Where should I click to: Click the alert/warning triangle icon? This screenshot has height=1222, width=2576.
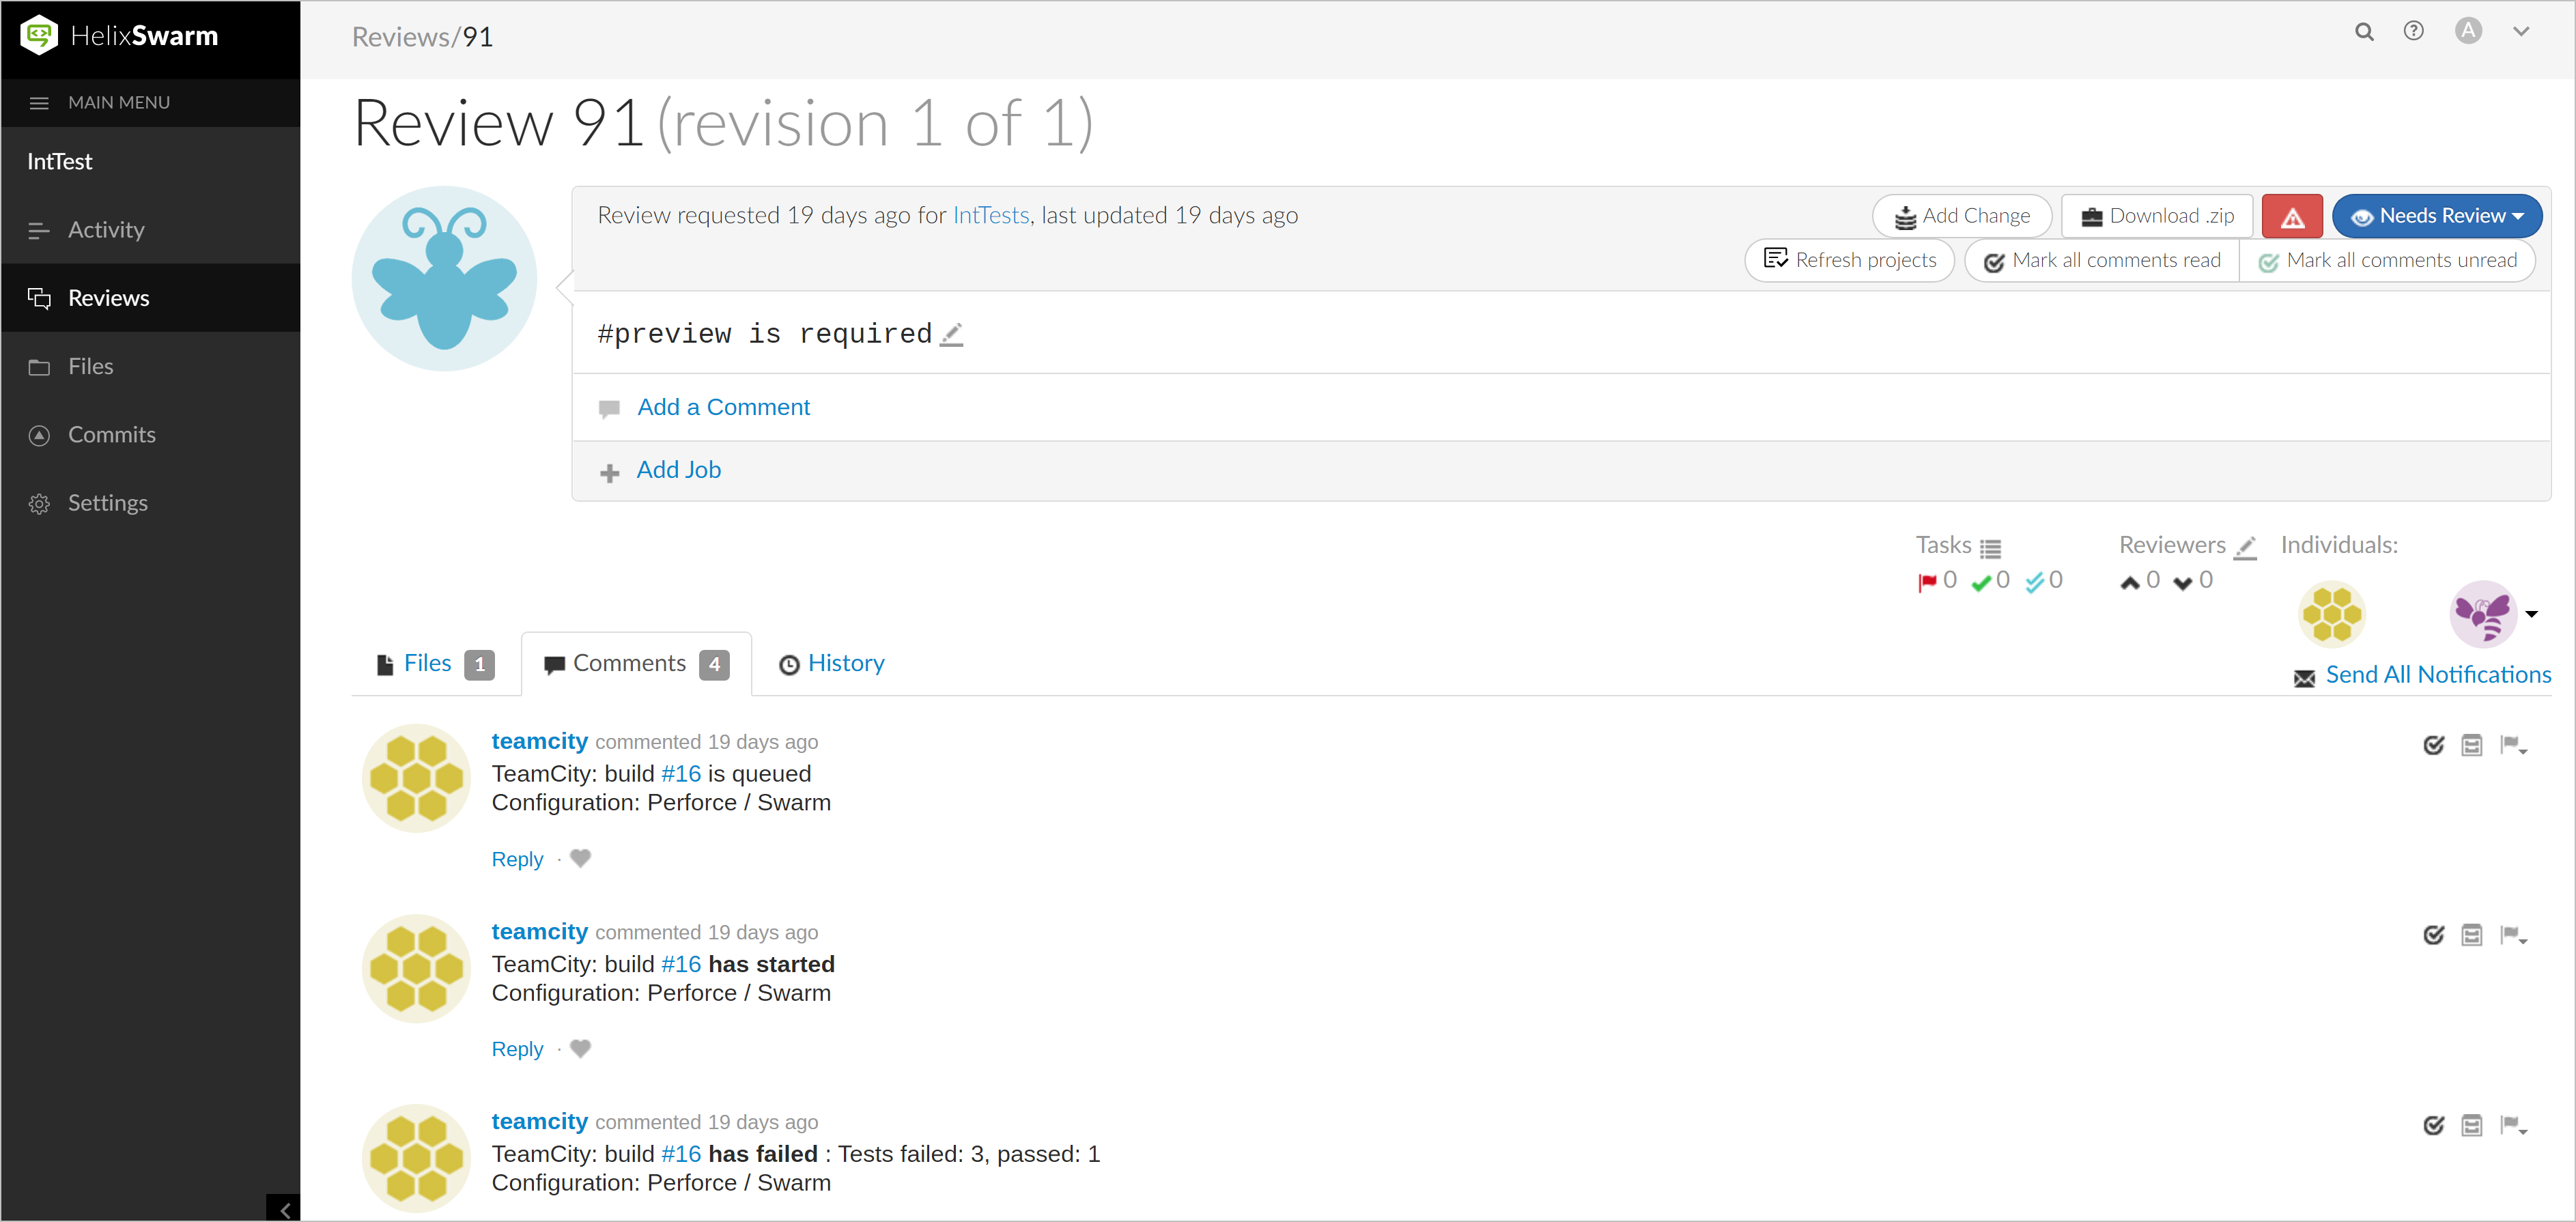pos(2293,215)
